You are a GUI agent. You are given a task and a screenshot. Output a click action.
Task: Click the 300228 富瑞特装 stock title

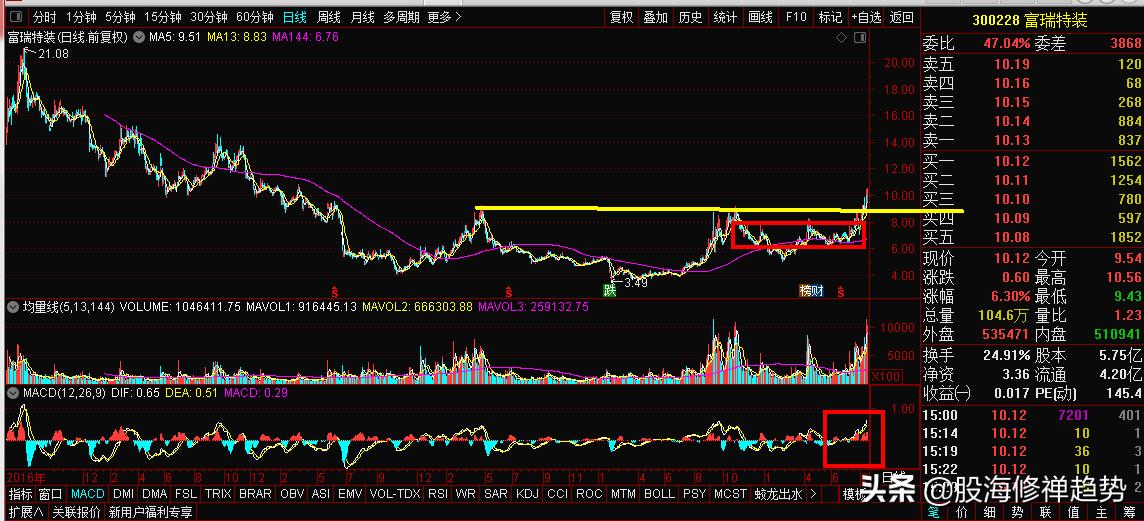[x=1029, y=20]
